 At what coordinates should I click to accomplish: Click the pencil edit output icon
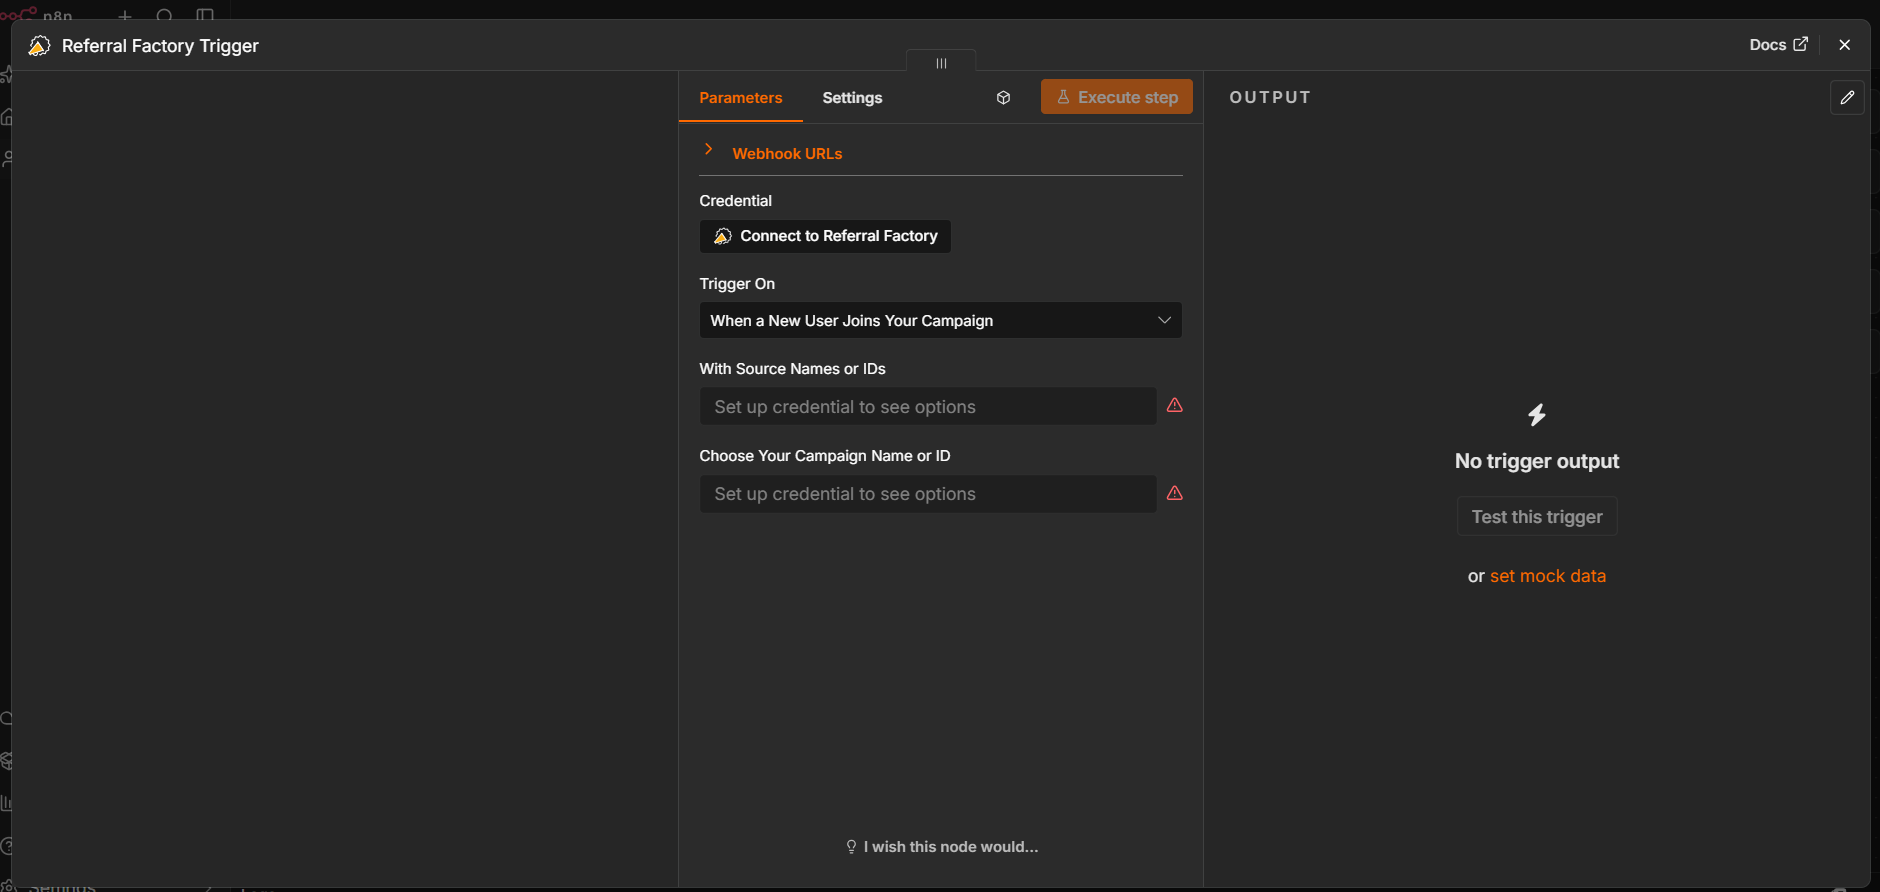click(1847, 97)
